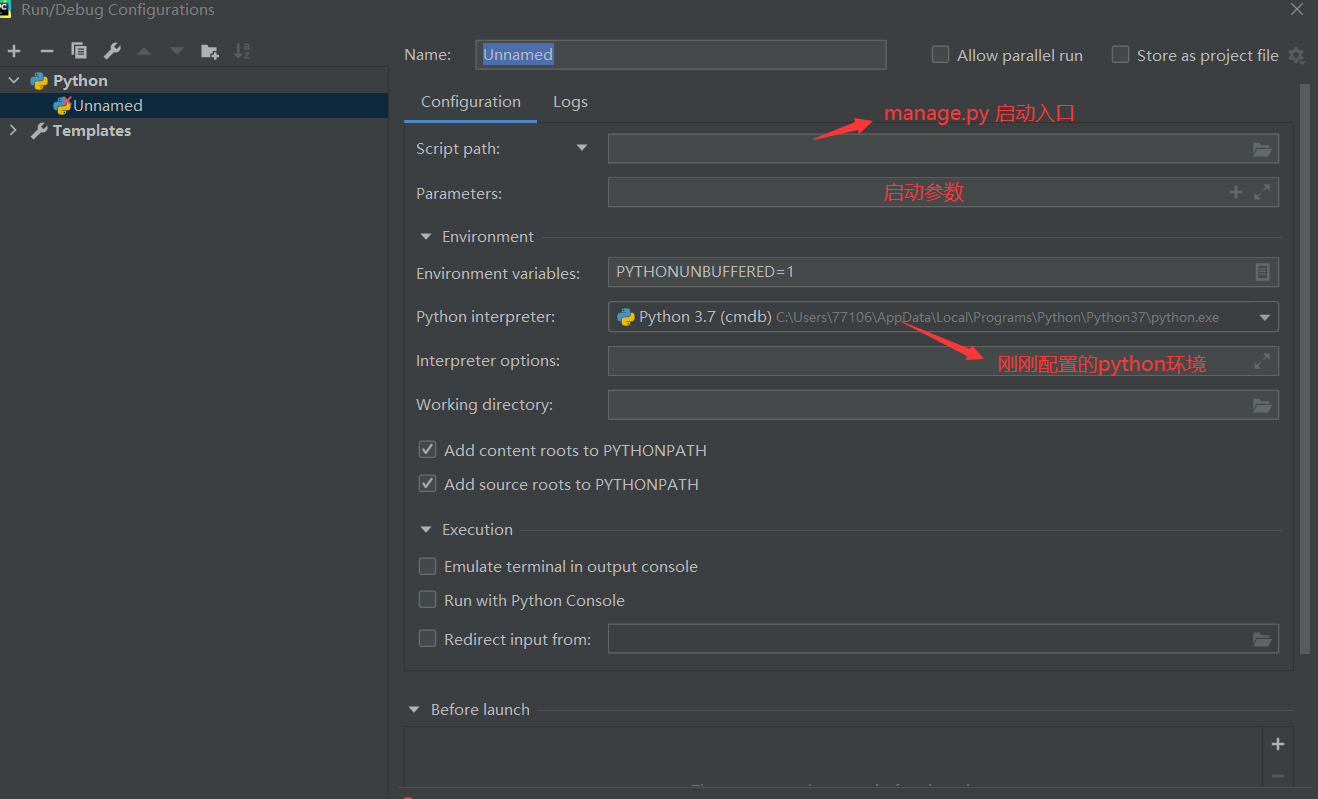The height and width of the screenshot is (799, 1318).
Task: Create new folder in configurations toolbar
Action: coord(209,51)
